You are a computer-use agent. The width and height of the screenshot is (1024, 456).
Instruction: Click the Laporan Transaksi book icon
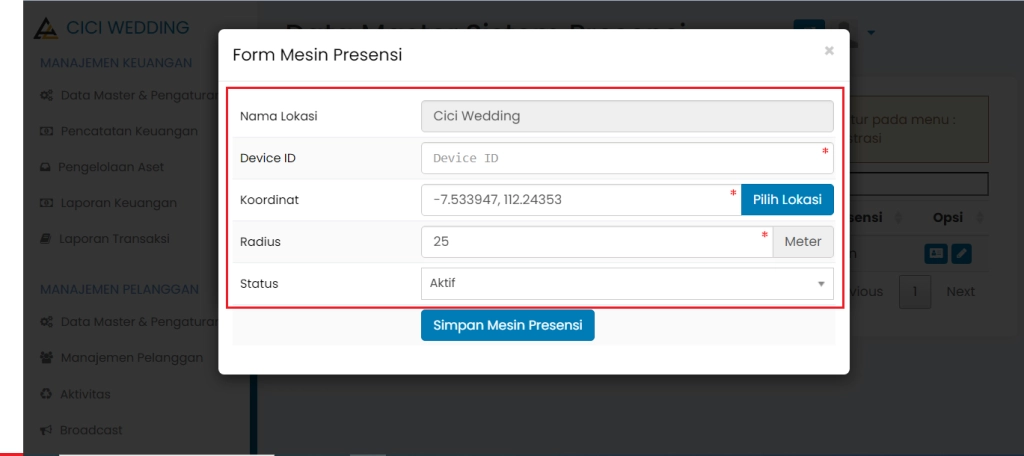(46, 239)
